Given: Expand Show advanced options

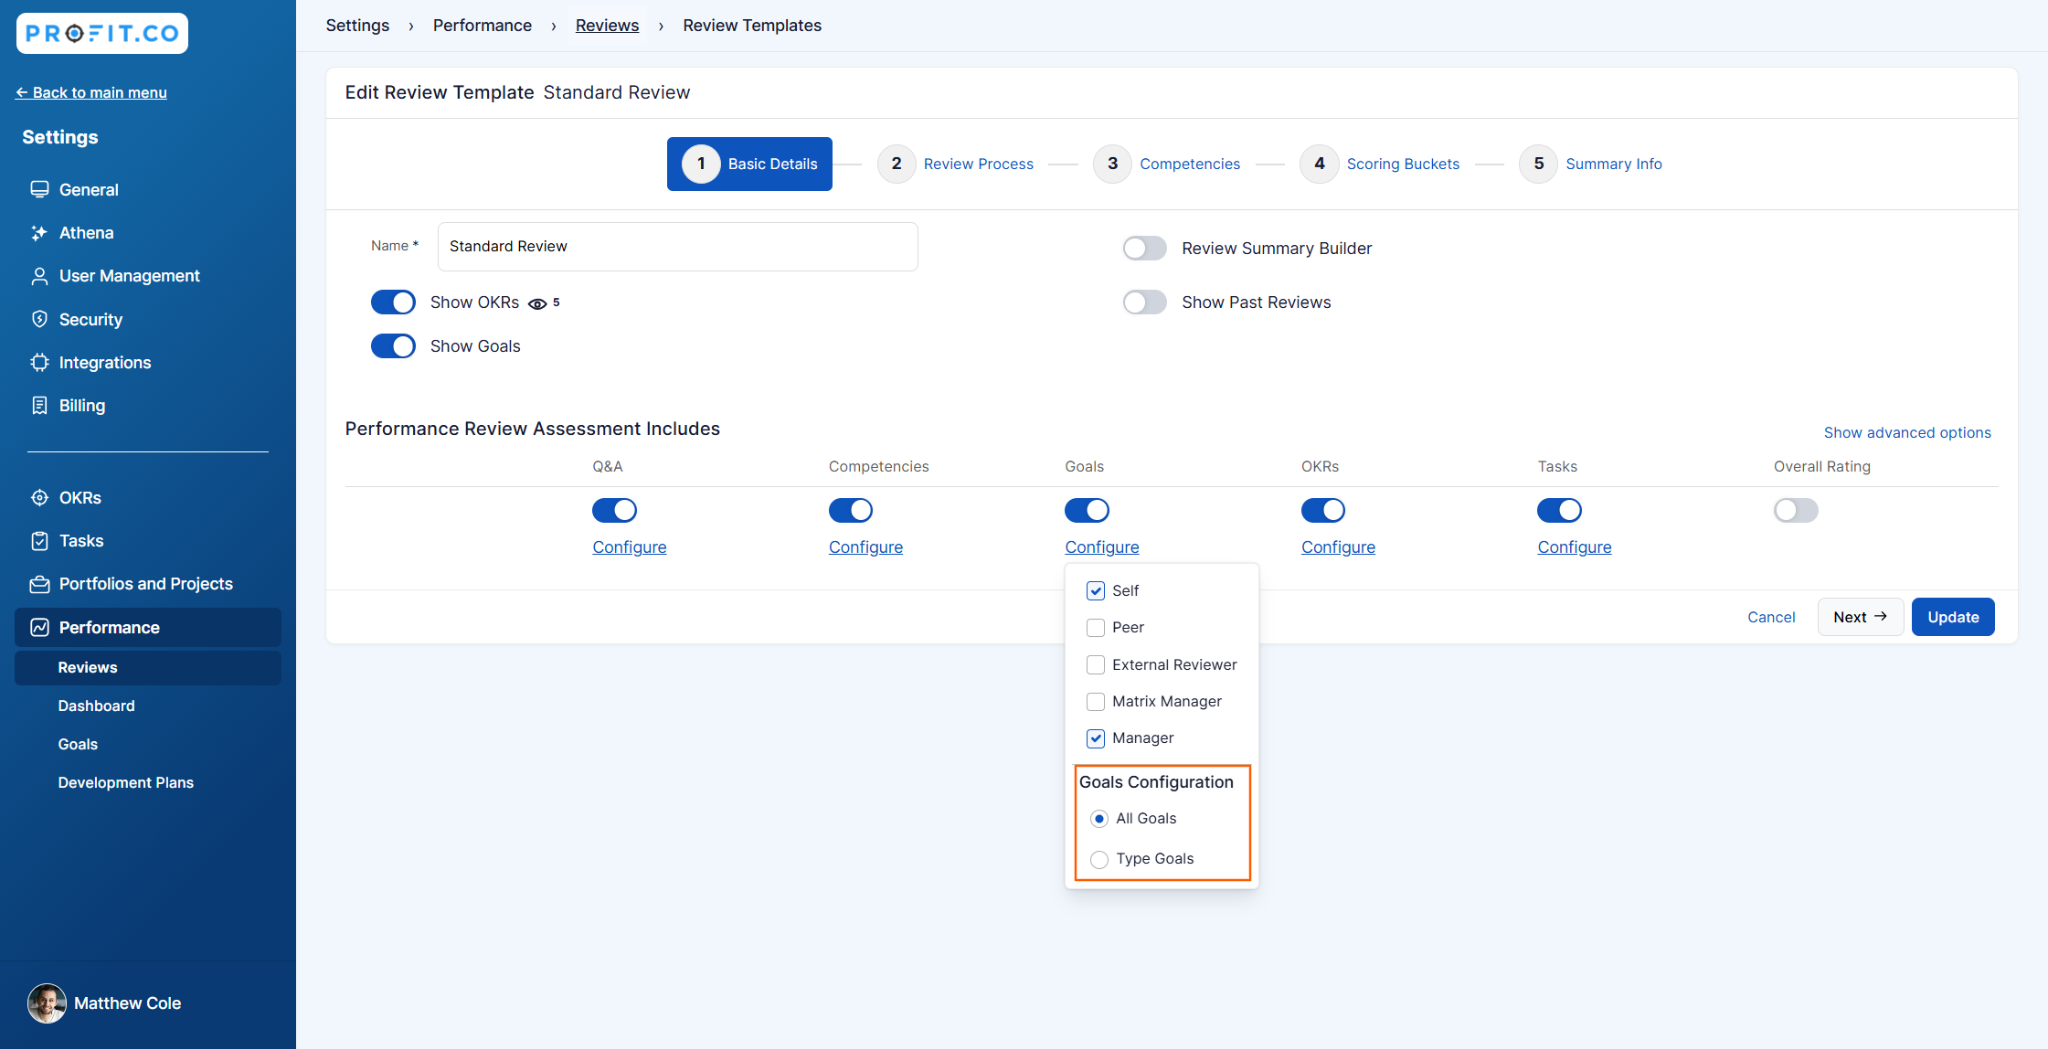Looking at the screenshot, I should pos(1906,433).
